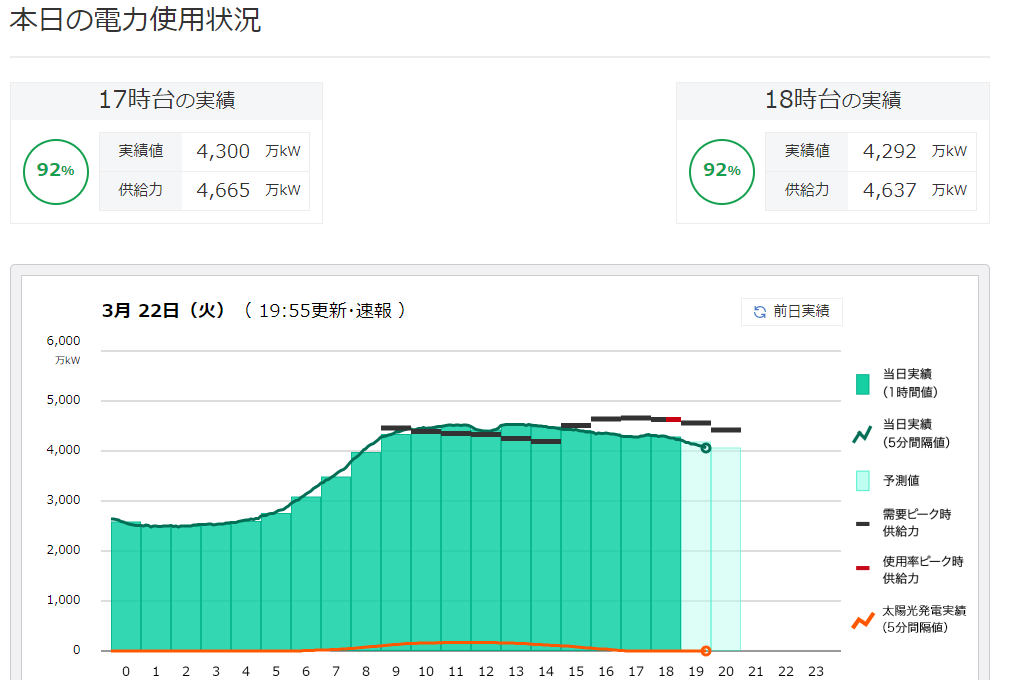Viewport: 1011px width, 680px height.
Task: Click the 6,000 y-axis label
Action: (x=63, y=341)
